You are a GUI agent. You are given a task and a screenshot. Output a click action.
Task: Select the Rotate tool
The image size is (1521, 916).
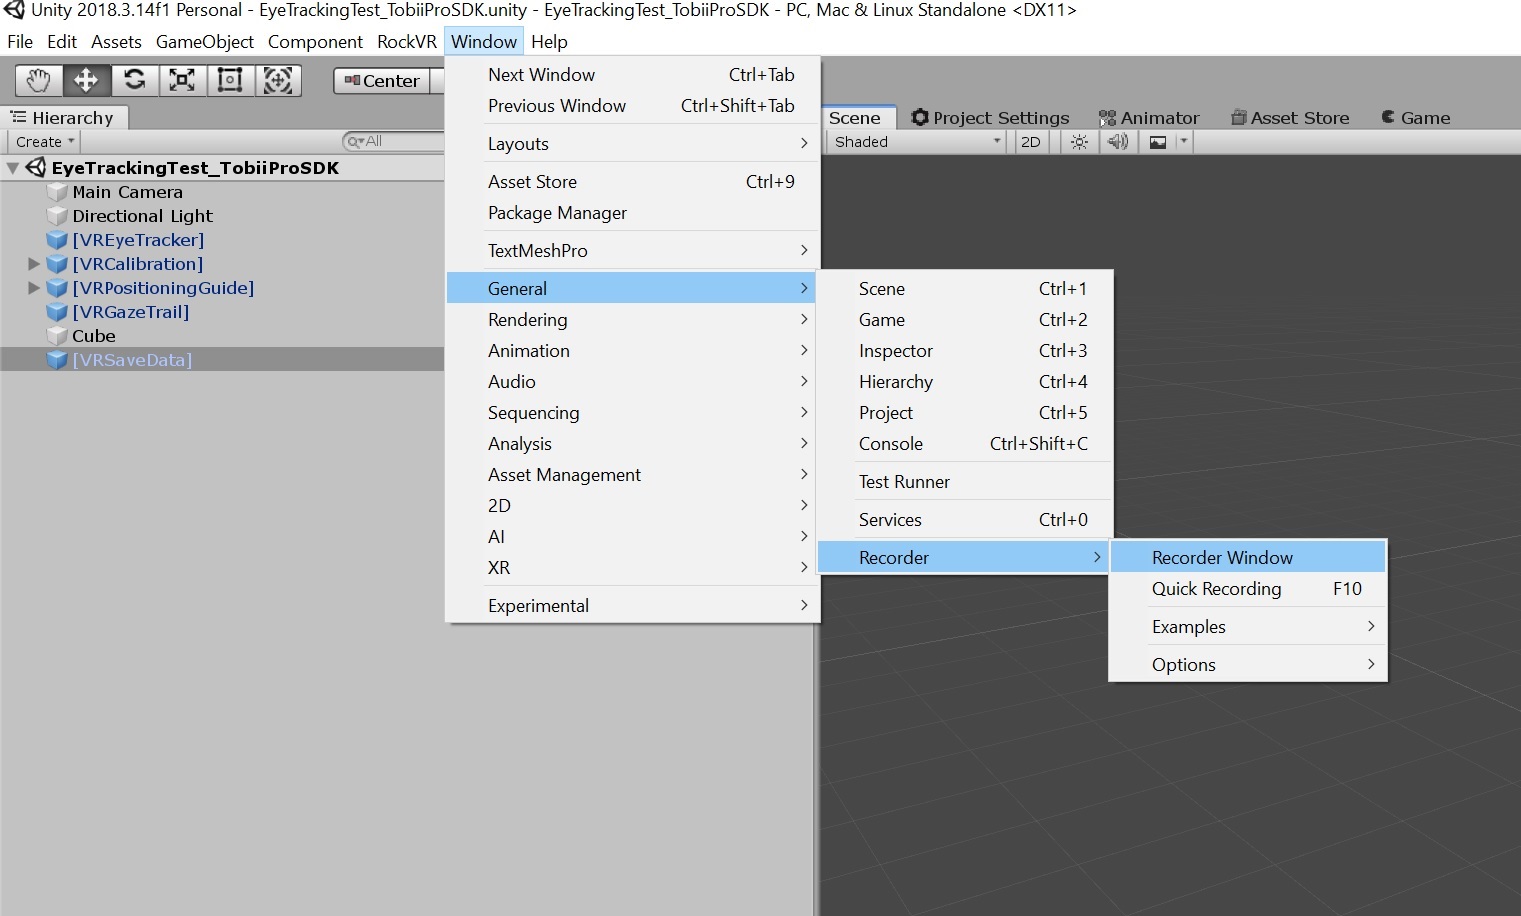coord(134,80)
